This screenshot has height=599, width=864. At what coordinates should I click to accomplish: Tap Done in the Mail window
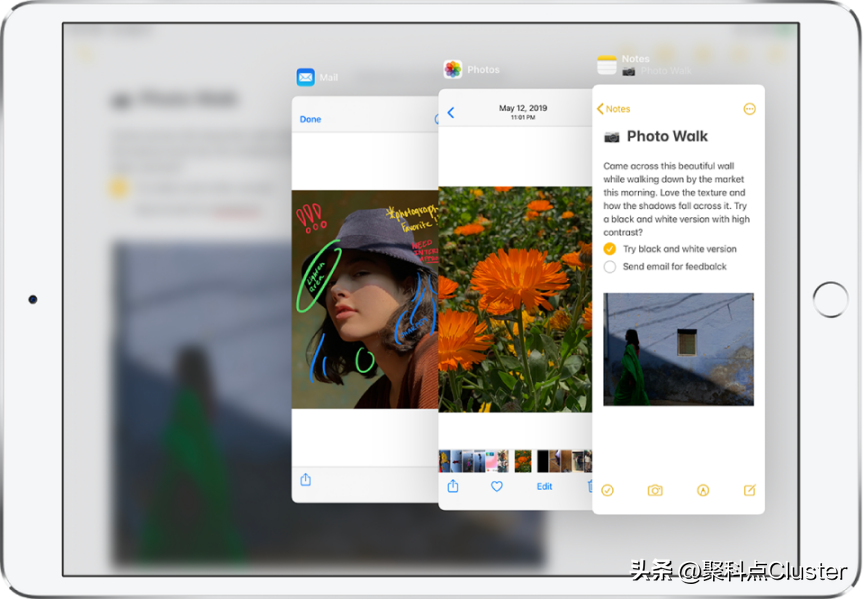(x=310, y=118)
